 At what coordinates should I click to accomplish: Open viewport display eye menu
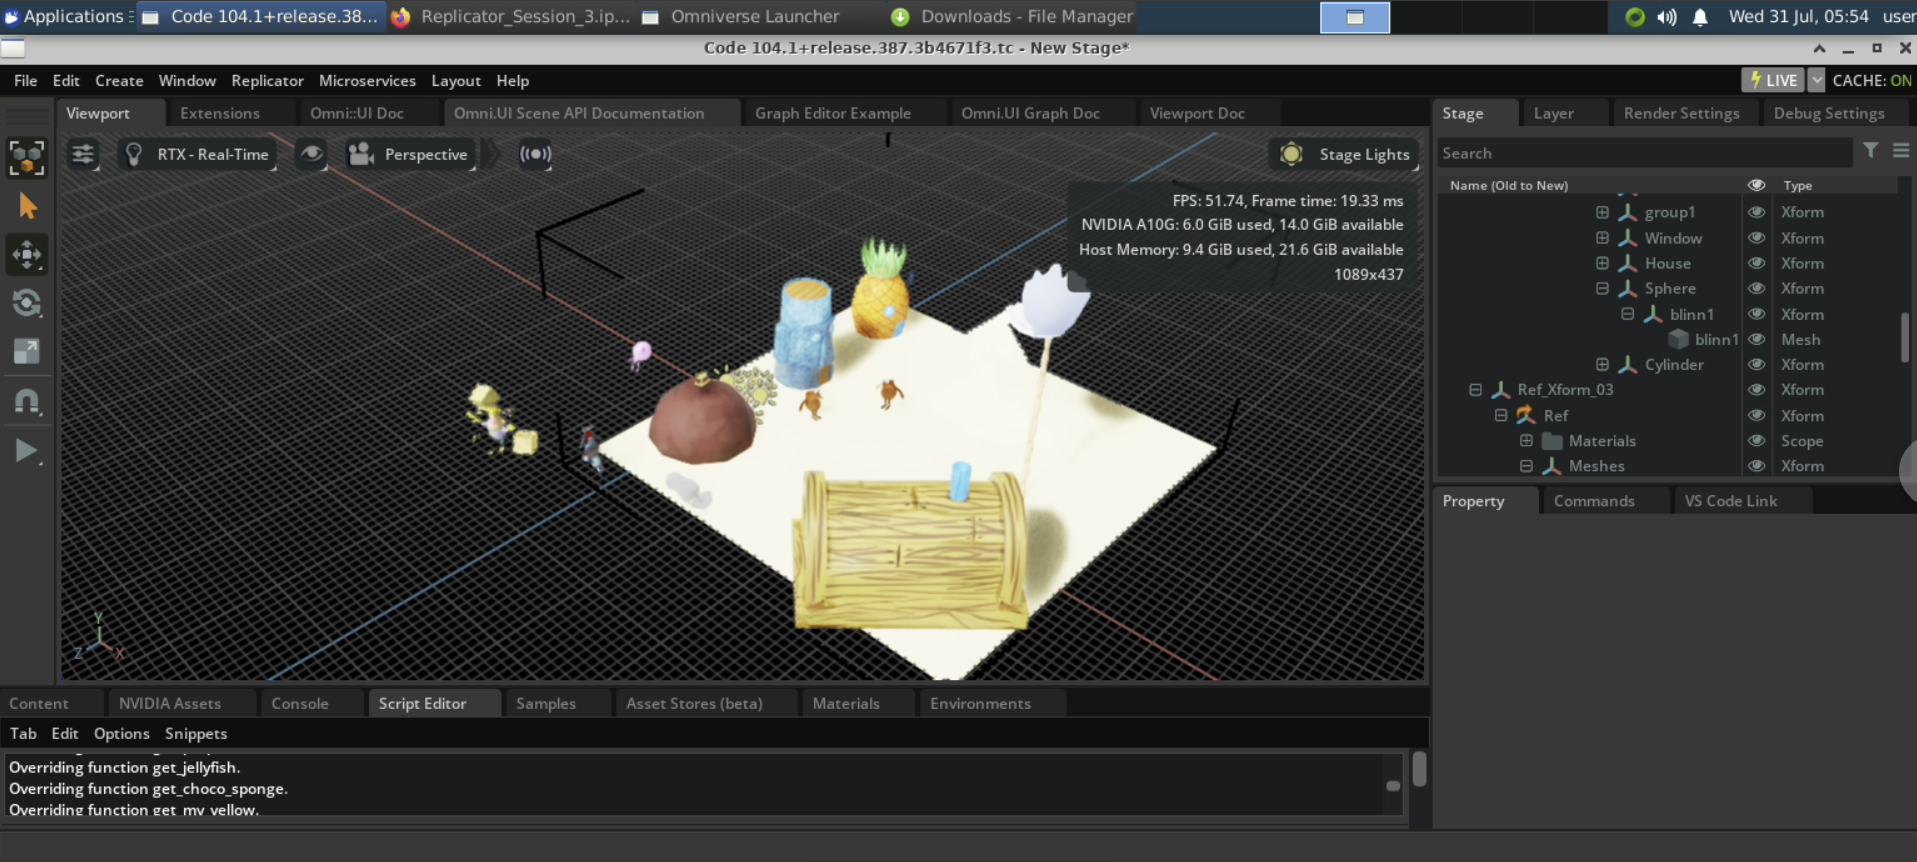click(312, 154)
